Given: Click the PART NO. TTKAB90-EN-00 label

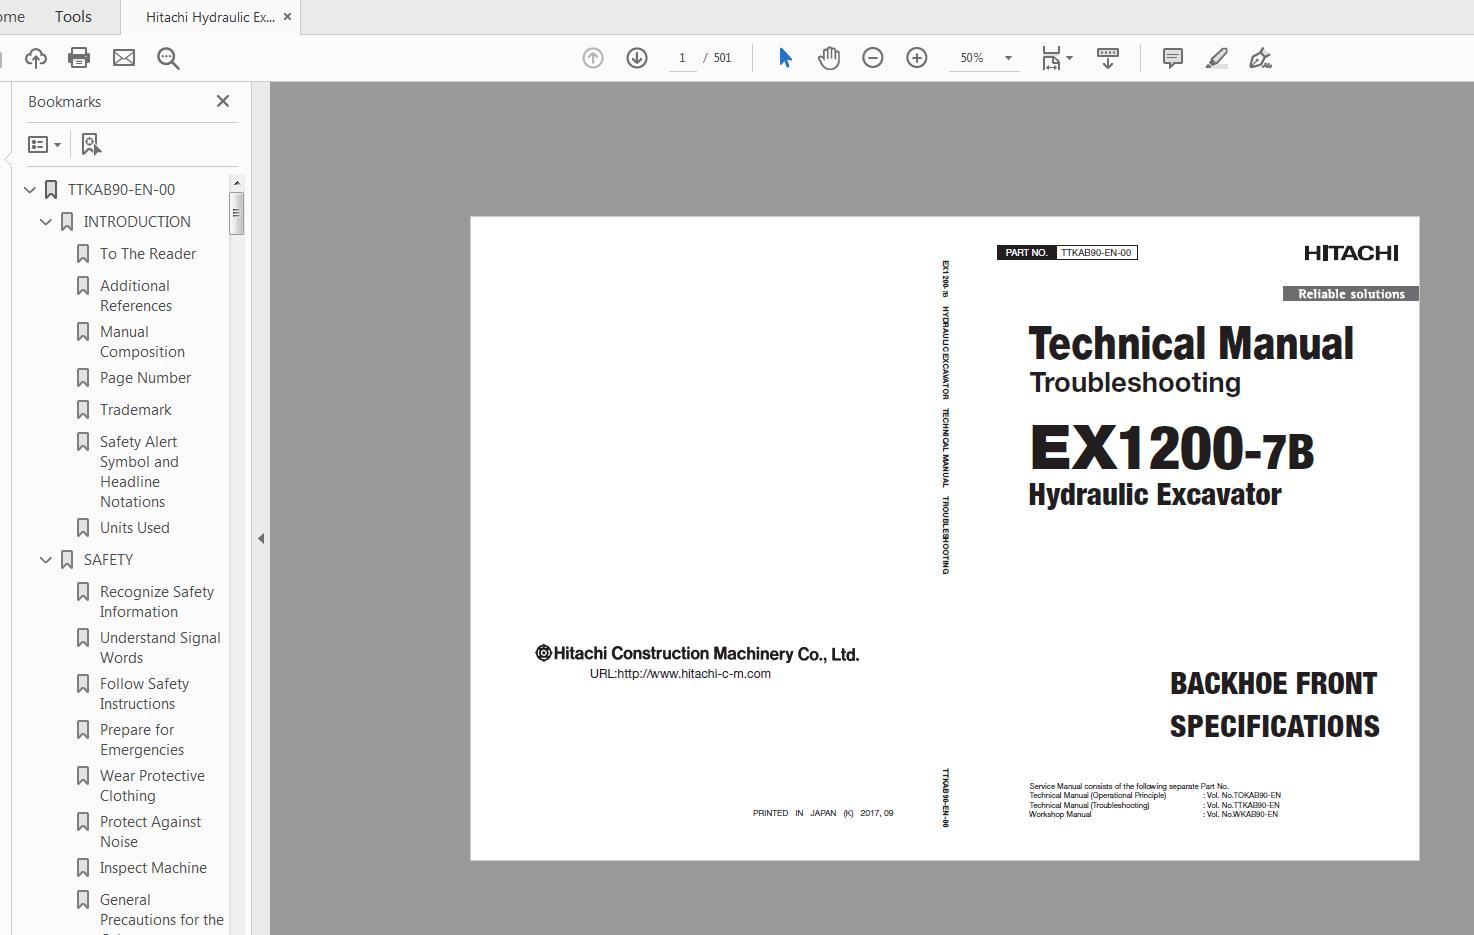Looking at the screenshot, I should click(x=1067, y=252).
